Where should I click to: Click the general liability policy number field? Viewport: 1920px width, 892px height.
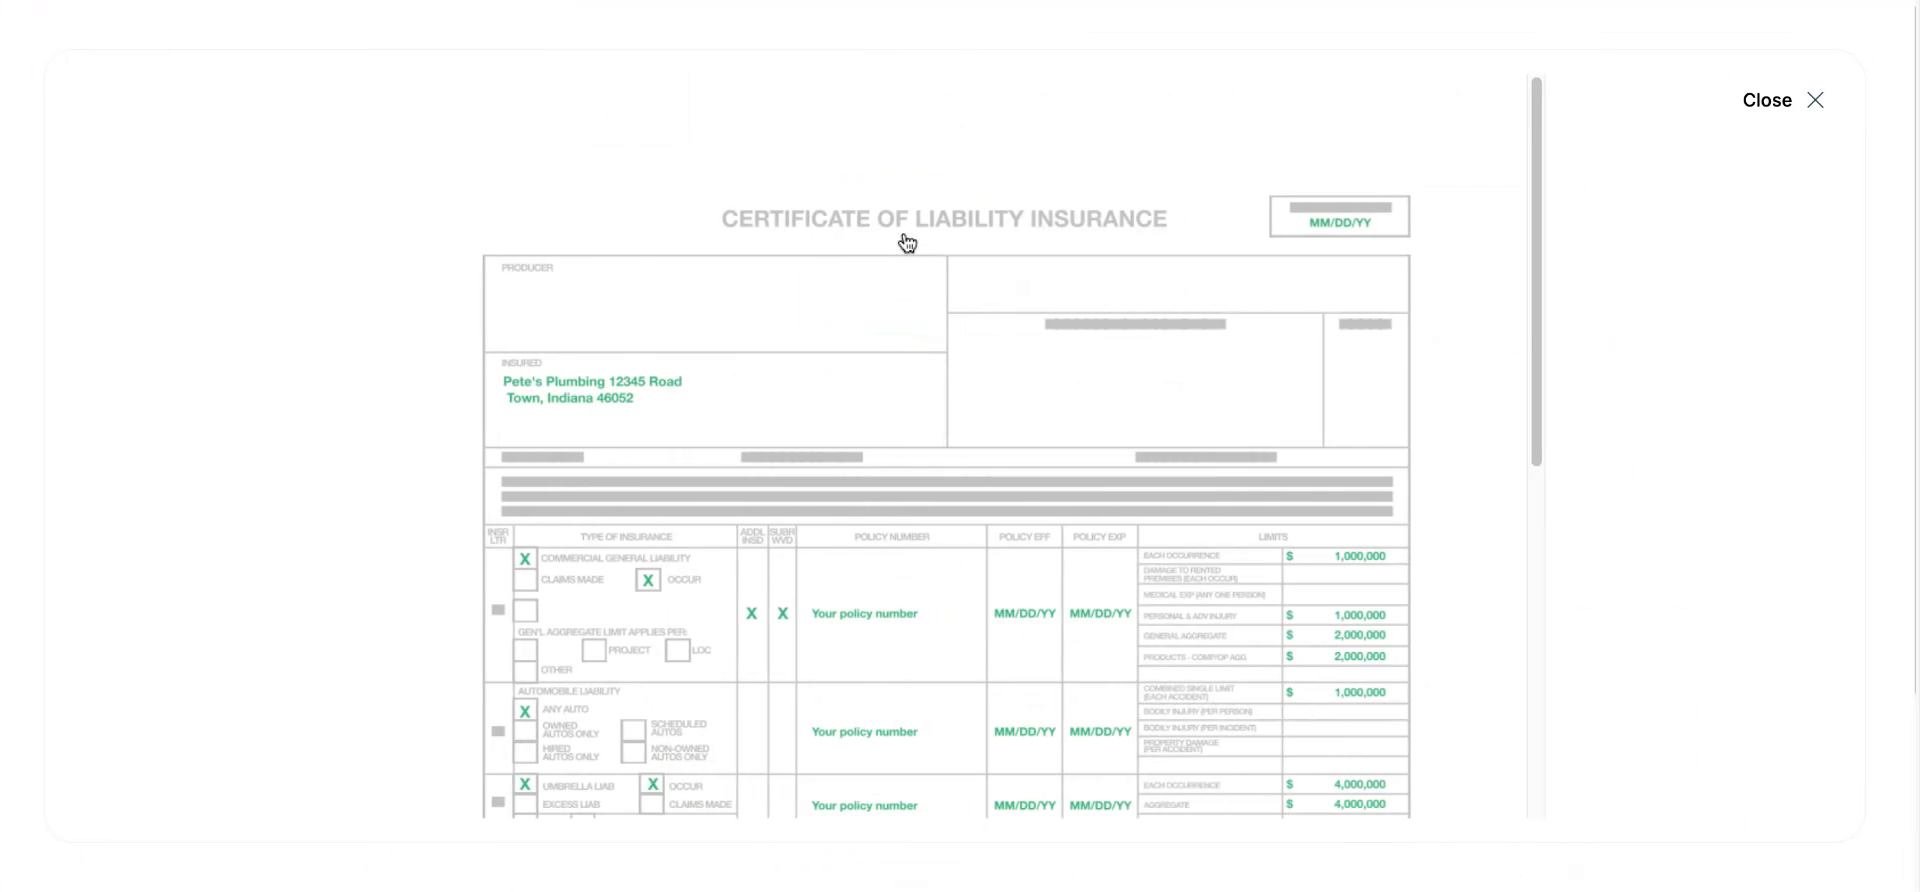click(864, 614)
